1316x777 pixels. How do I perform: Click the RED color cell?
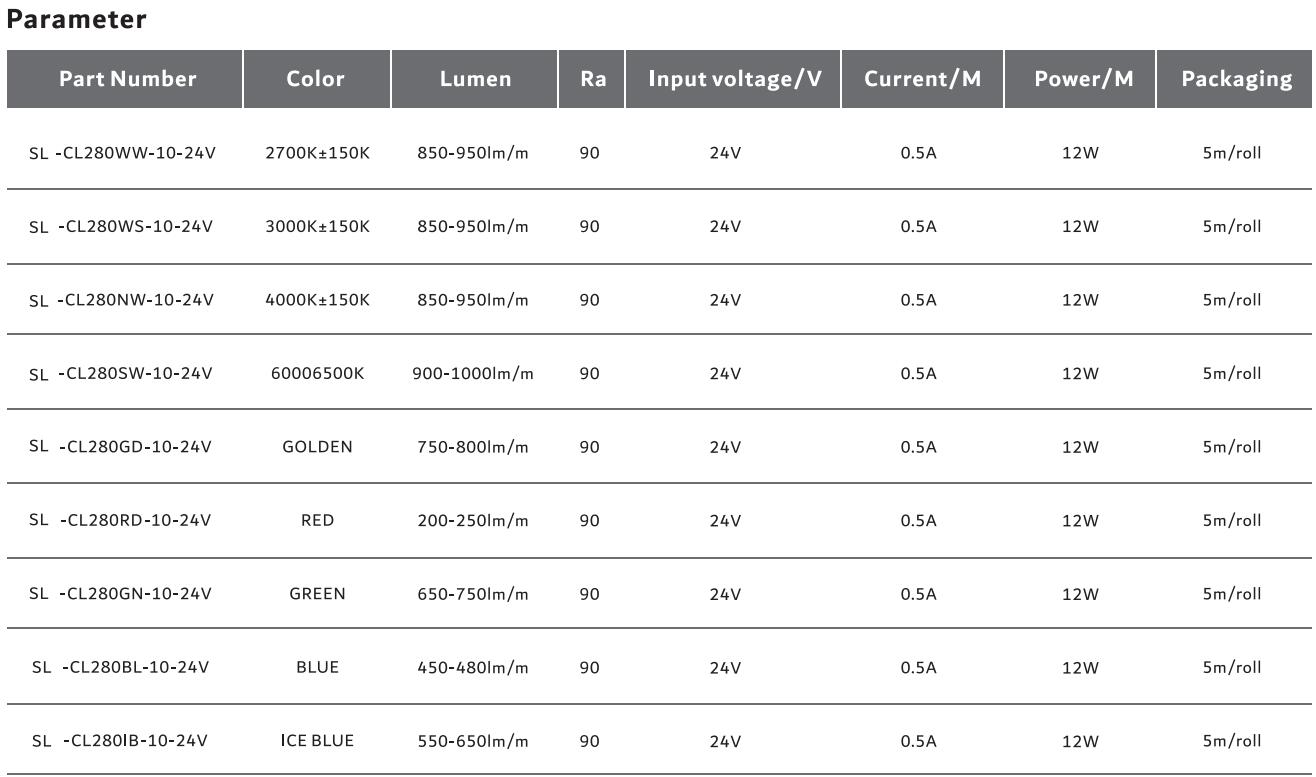pos(317,520)
